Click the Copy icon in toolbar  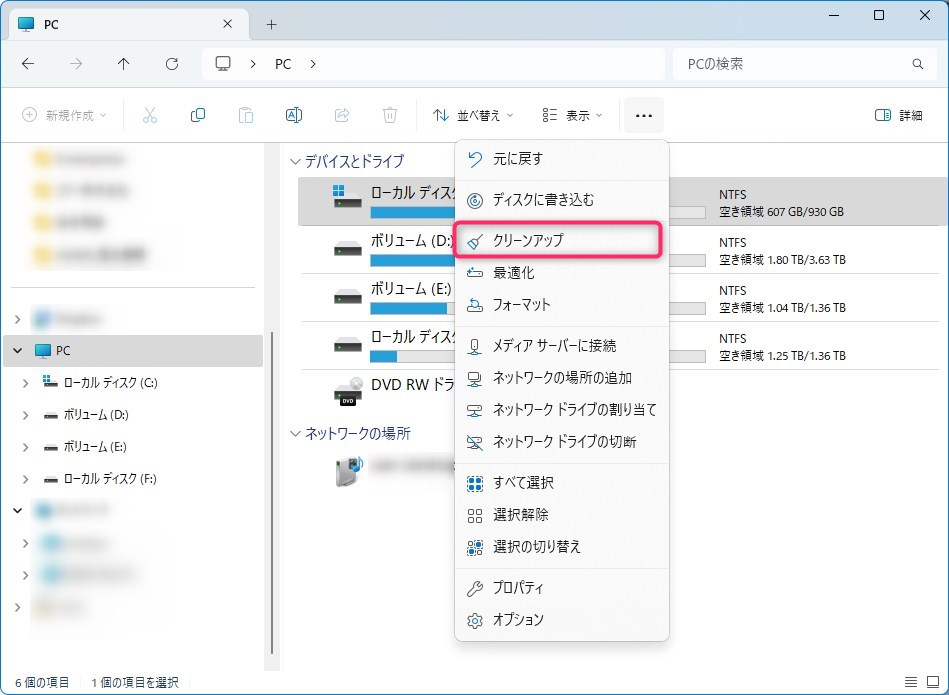[x=198, y=116]
